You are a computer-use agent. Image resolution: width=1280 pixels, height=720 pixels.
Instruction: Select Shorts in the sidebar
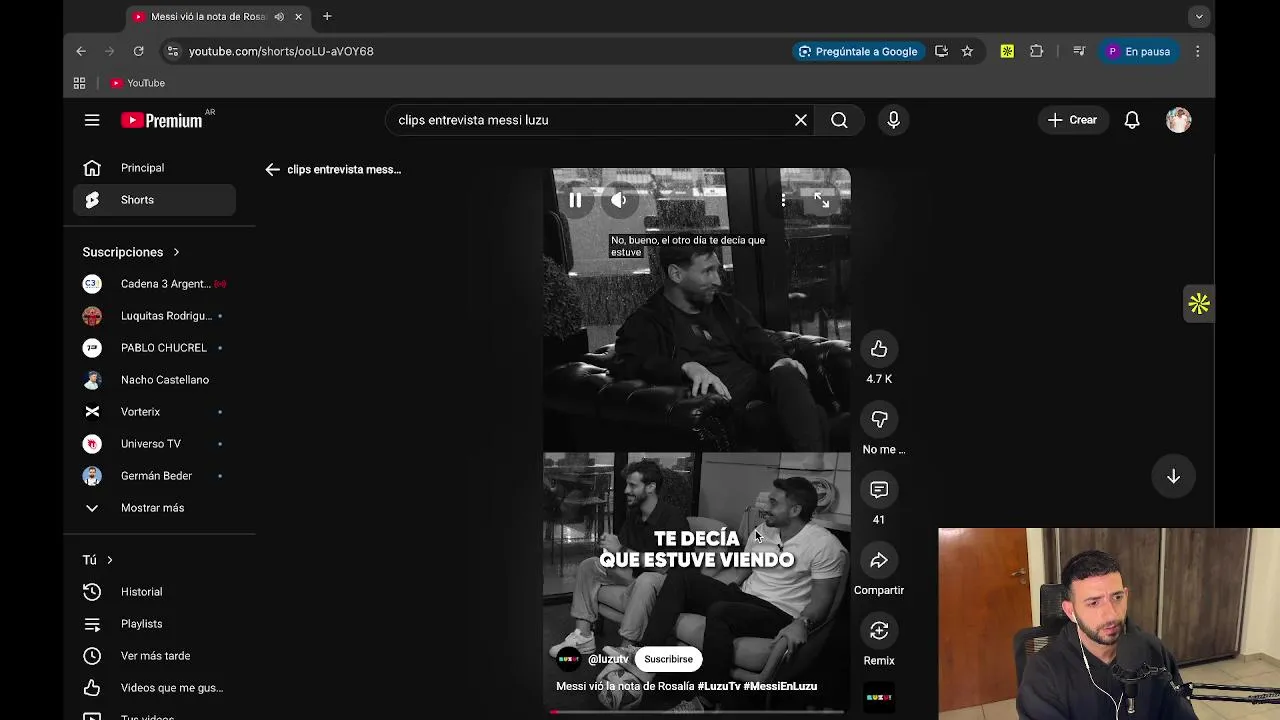pyautogui.click(x=154, y=200)
